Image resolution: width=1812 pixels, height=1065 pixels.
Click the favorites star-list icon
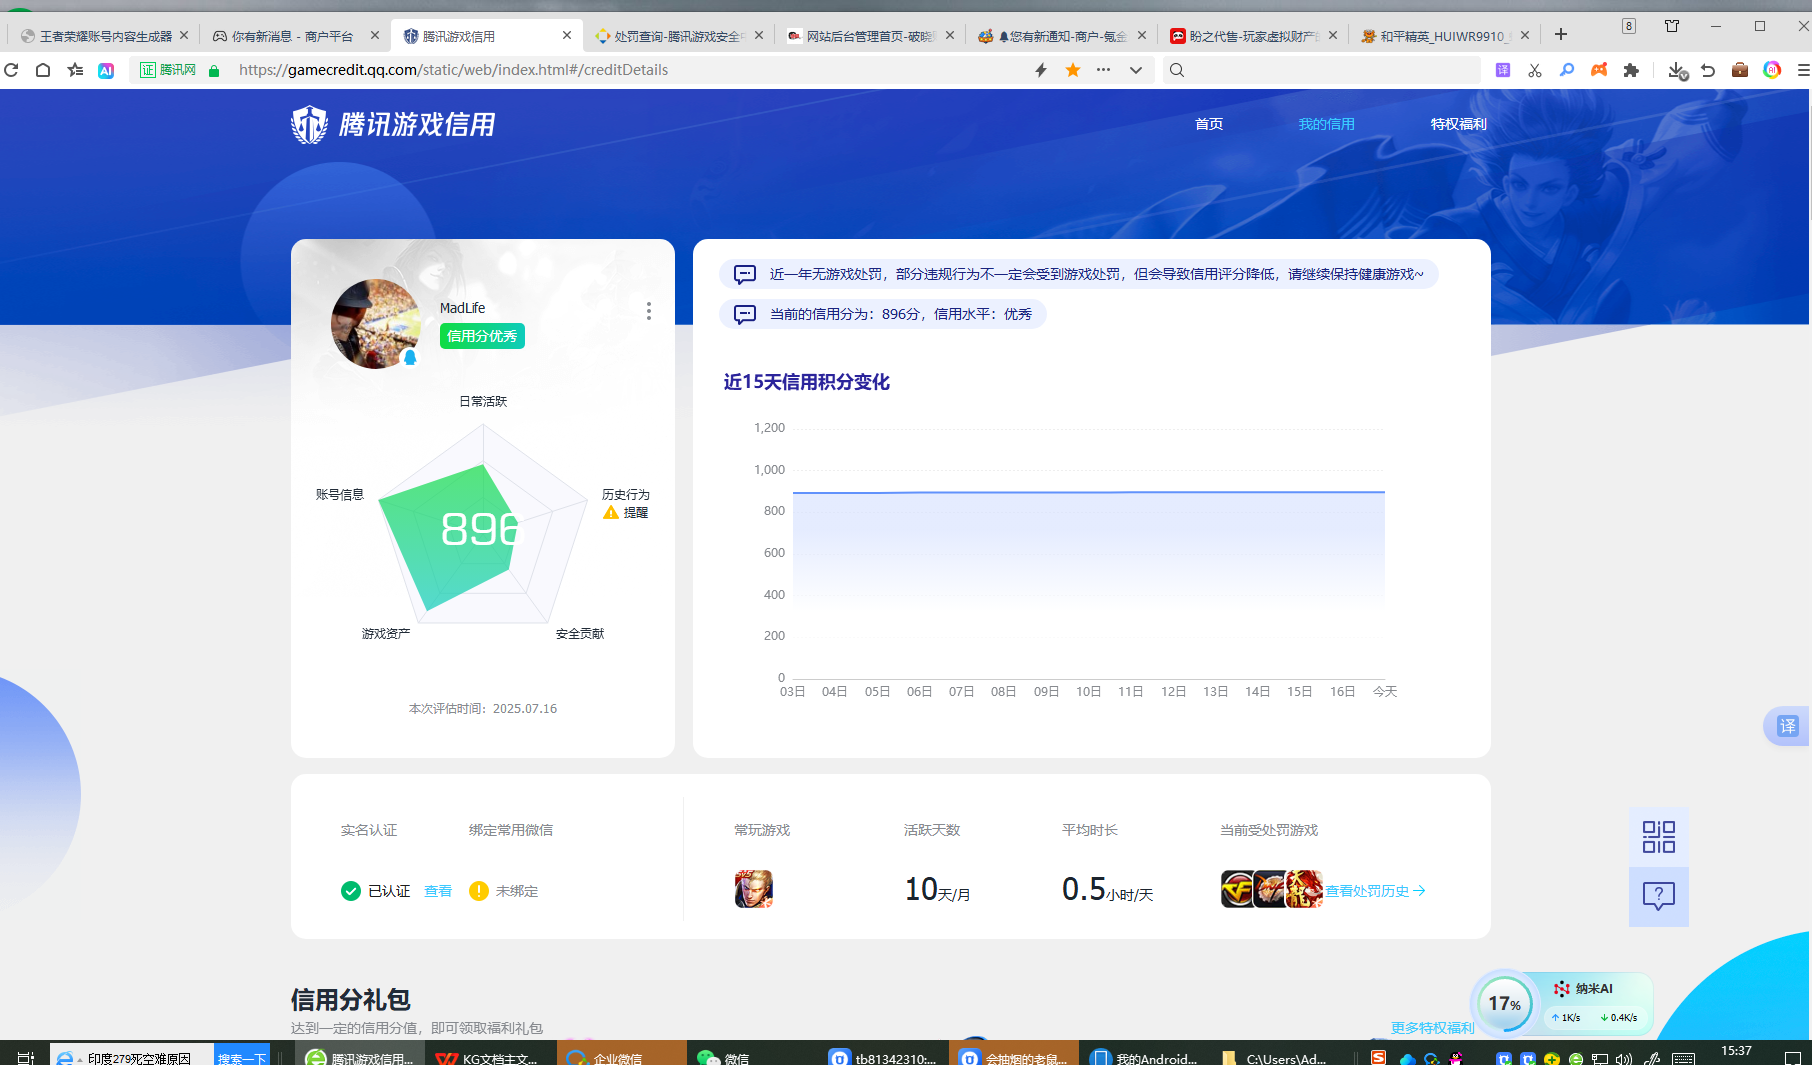75,70
